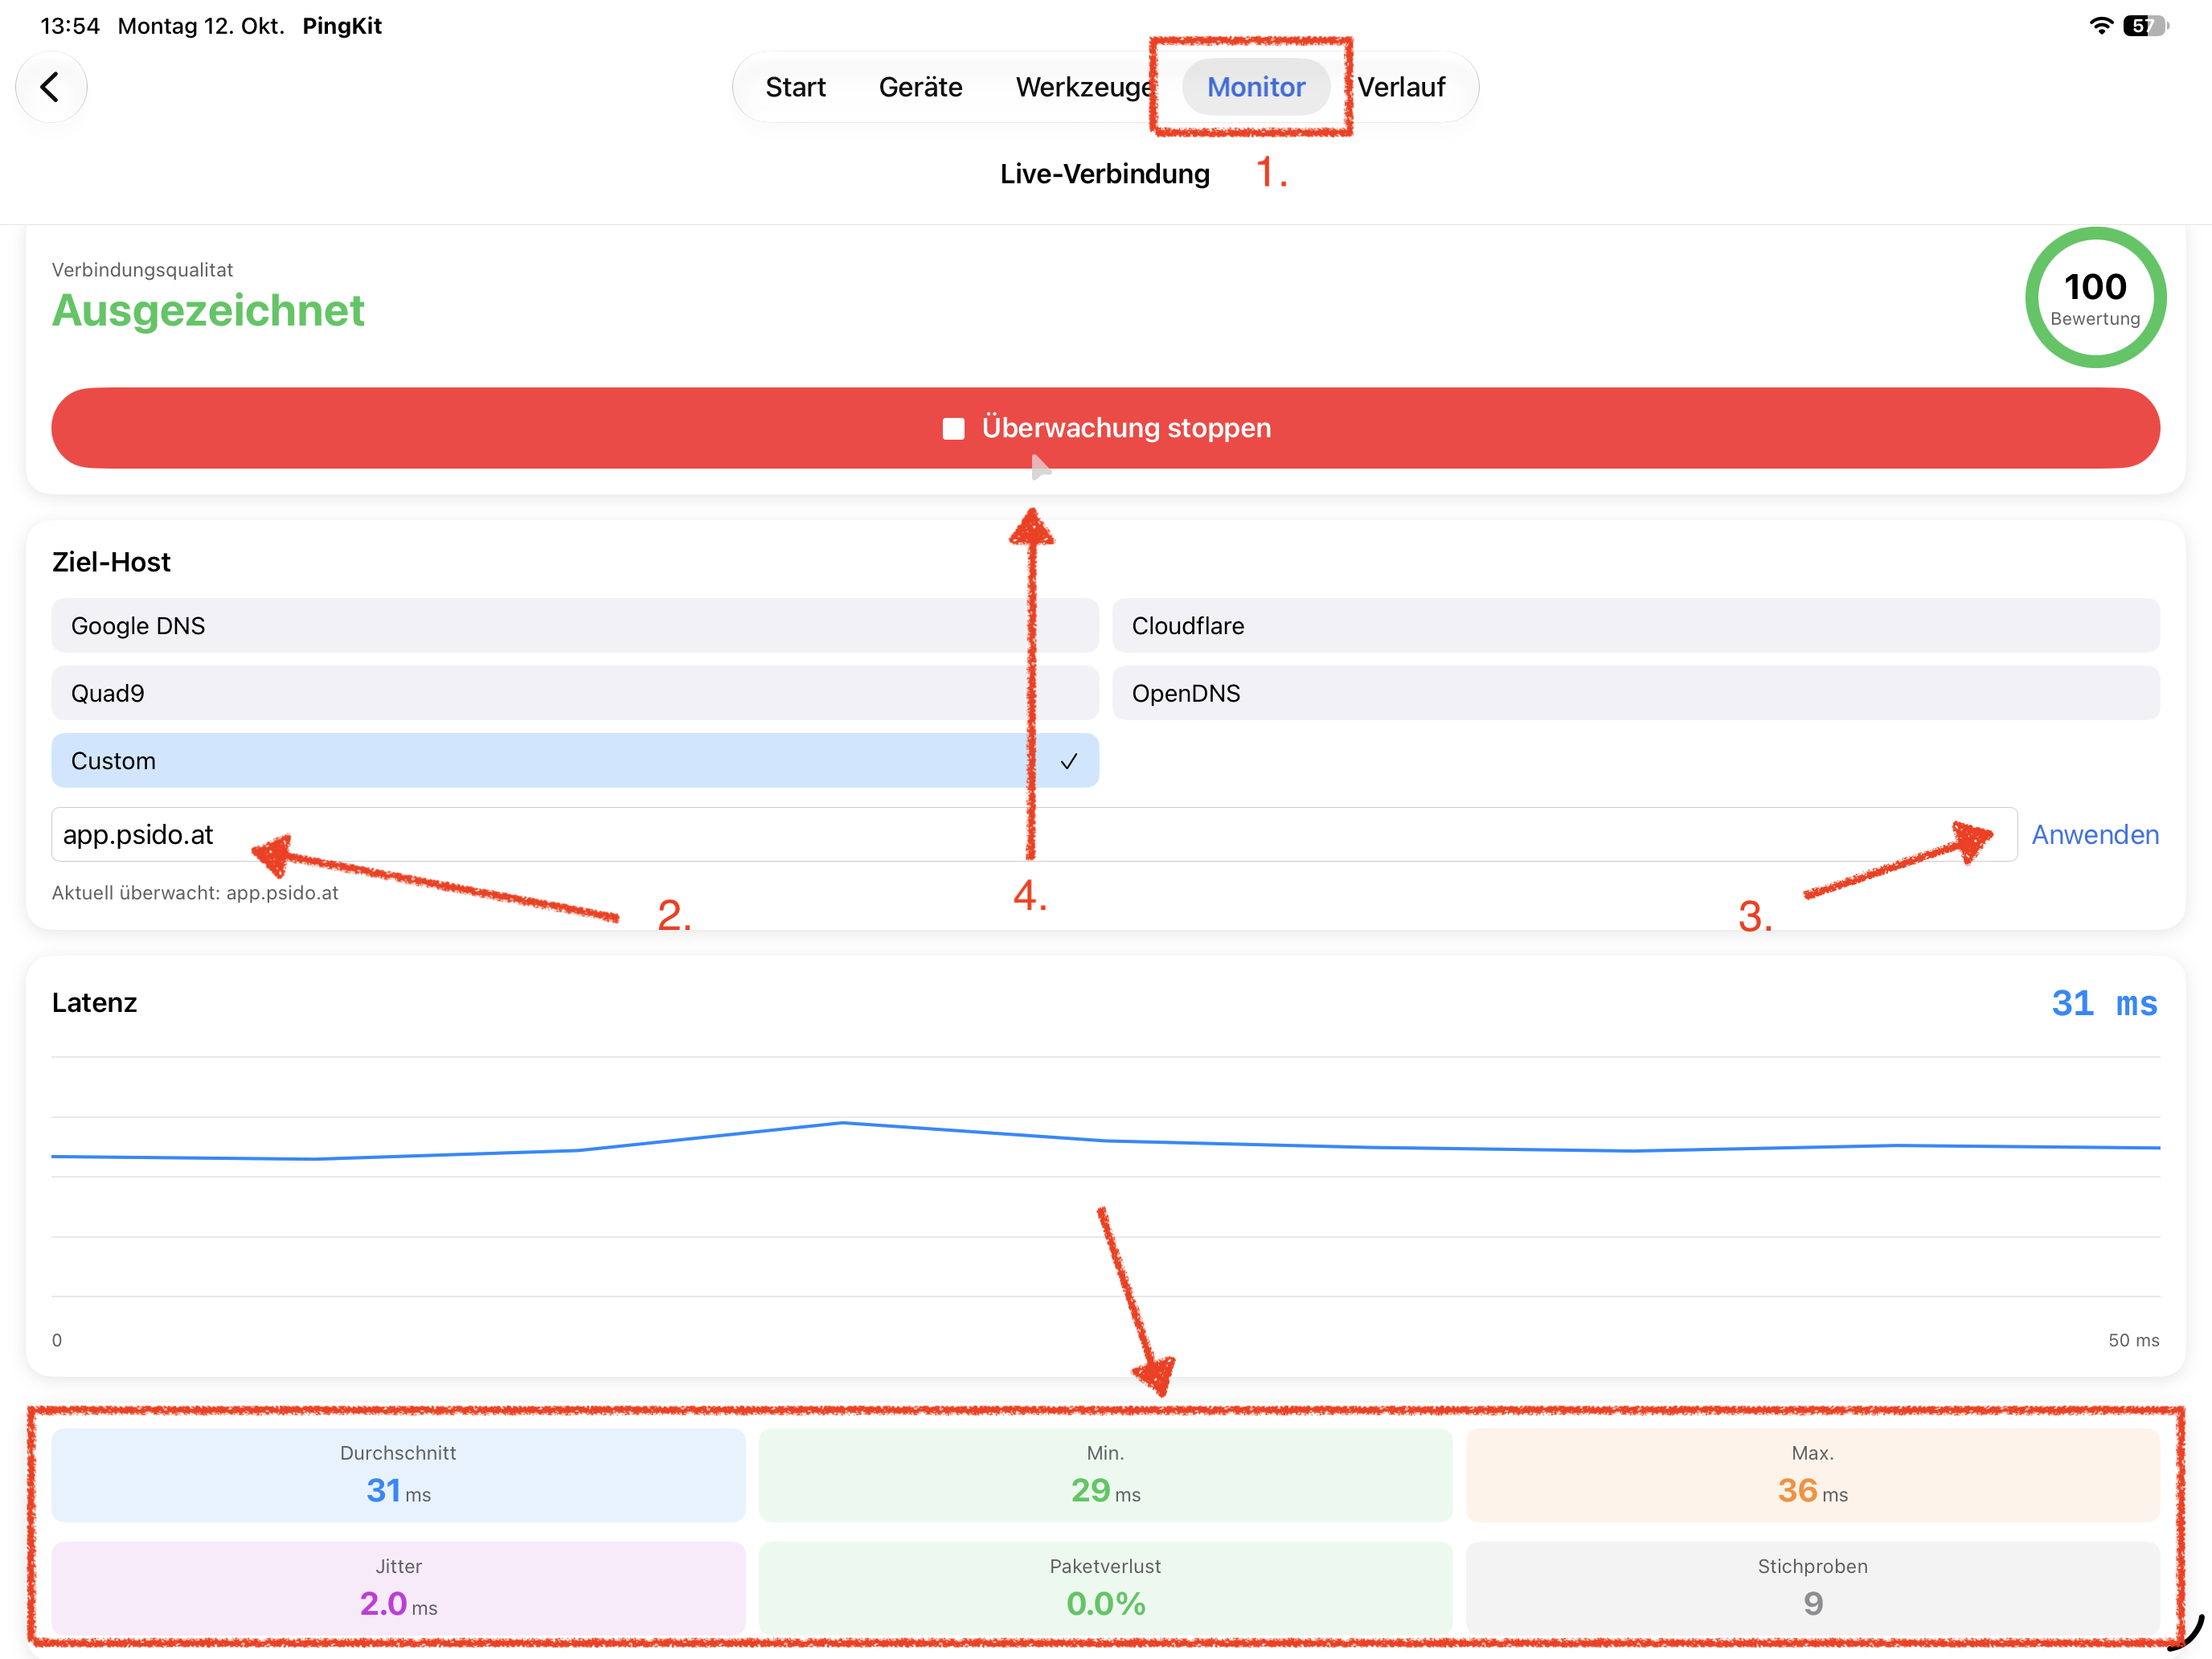Click the Stichproben 9 card
The image size is (2212, 1659).
1812,1588
